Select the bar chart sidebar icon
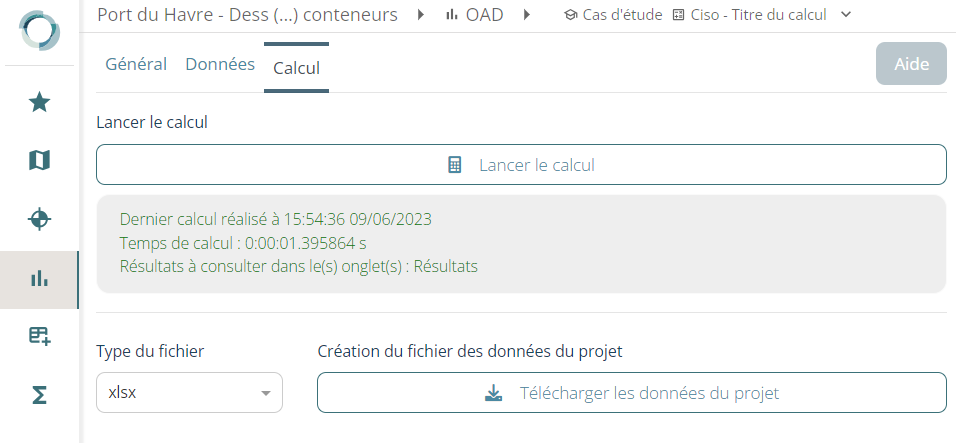 pyautogui.click(x=39, y=279)
